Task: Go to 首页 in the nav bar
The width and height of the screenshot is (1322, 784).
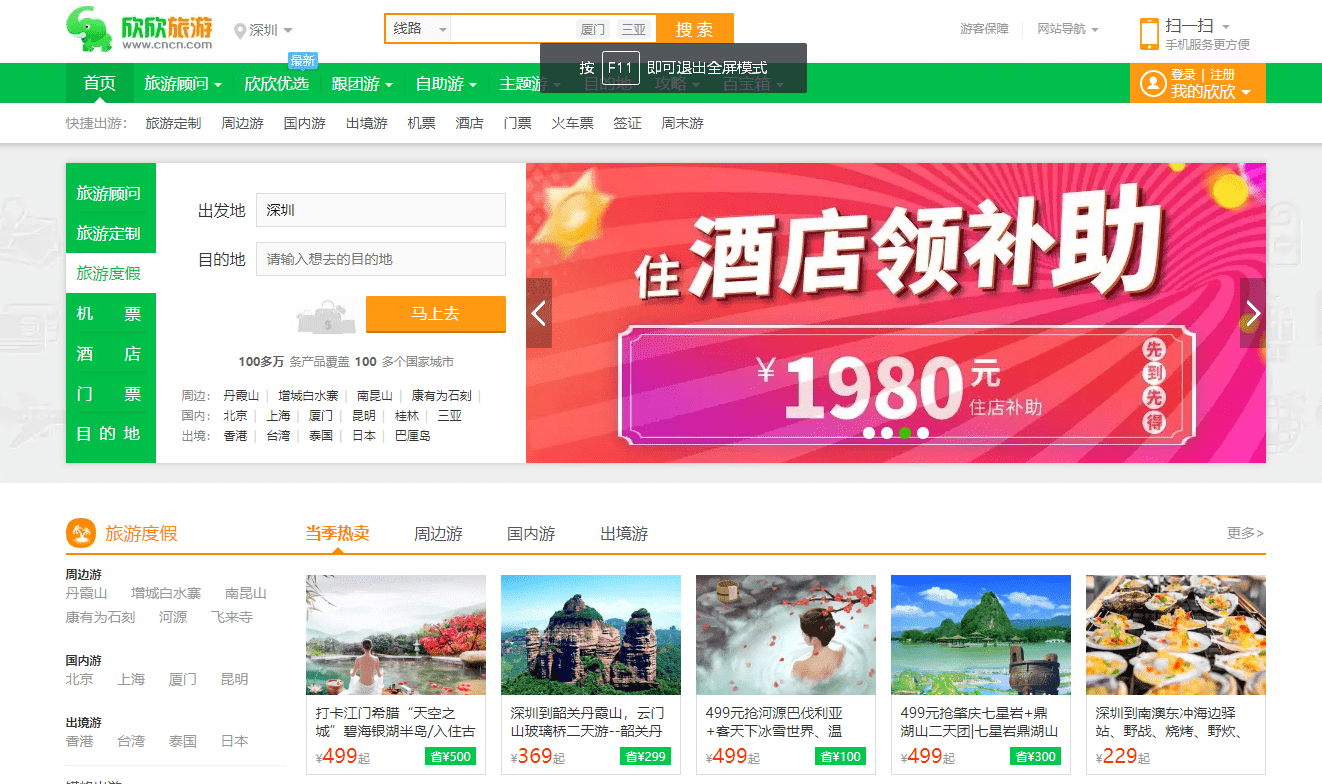Action: click(100, 83)
